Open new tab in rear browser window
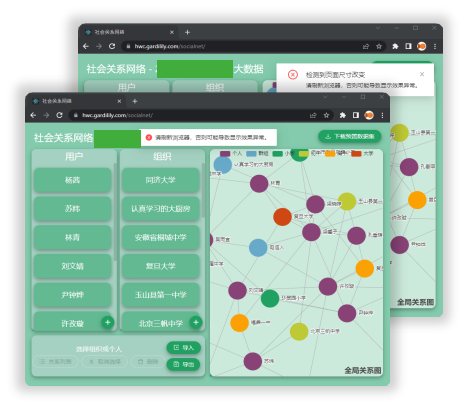 tap(187, 32)
